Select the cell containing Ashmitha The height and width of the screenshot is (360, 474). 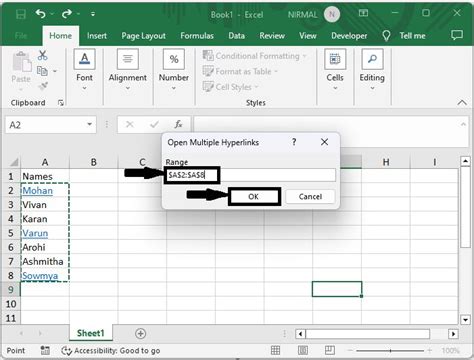click(45, 261)
